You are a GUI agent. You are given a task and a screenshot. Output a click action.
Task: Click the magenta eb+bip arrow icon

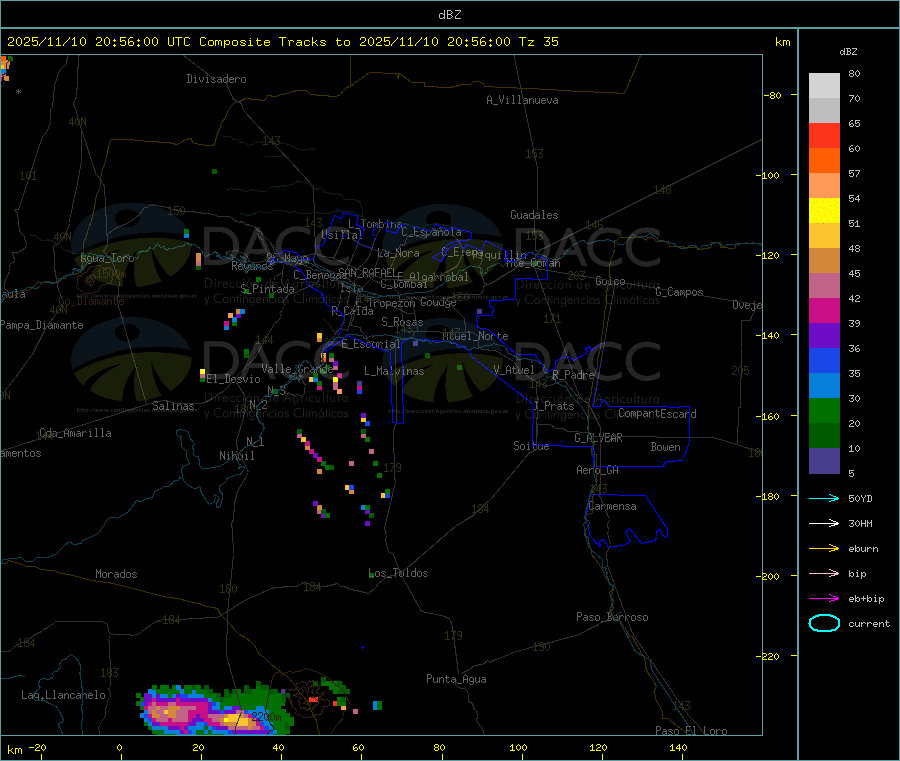pos(824,598)
